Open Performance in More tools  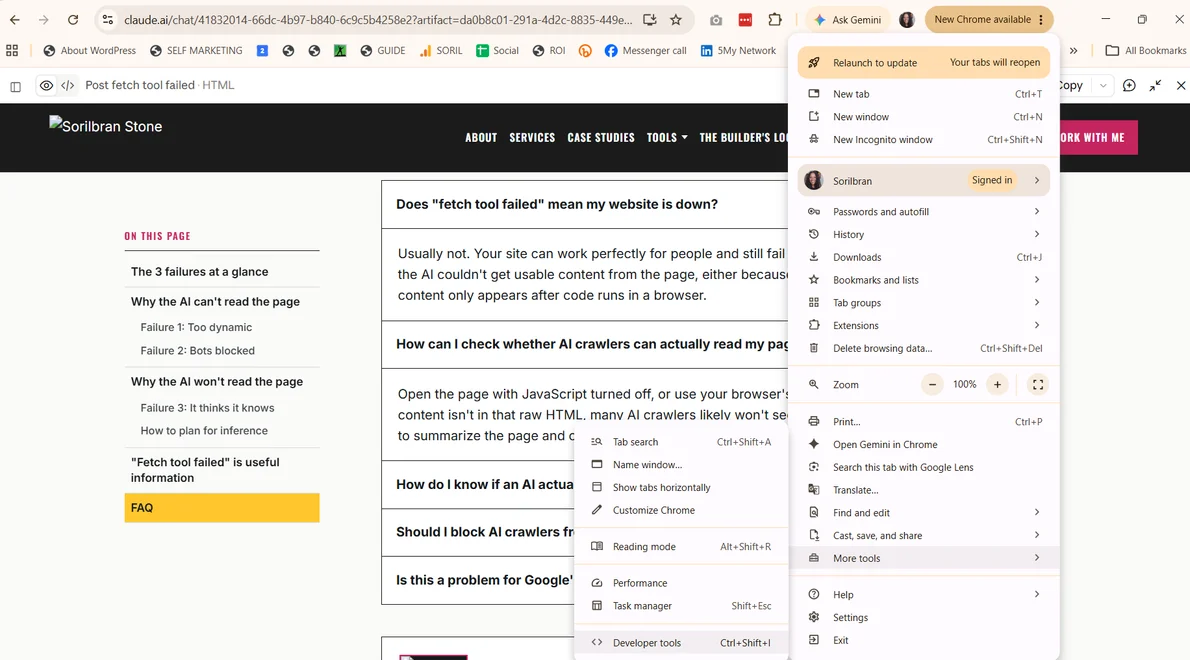coord(681,583)
